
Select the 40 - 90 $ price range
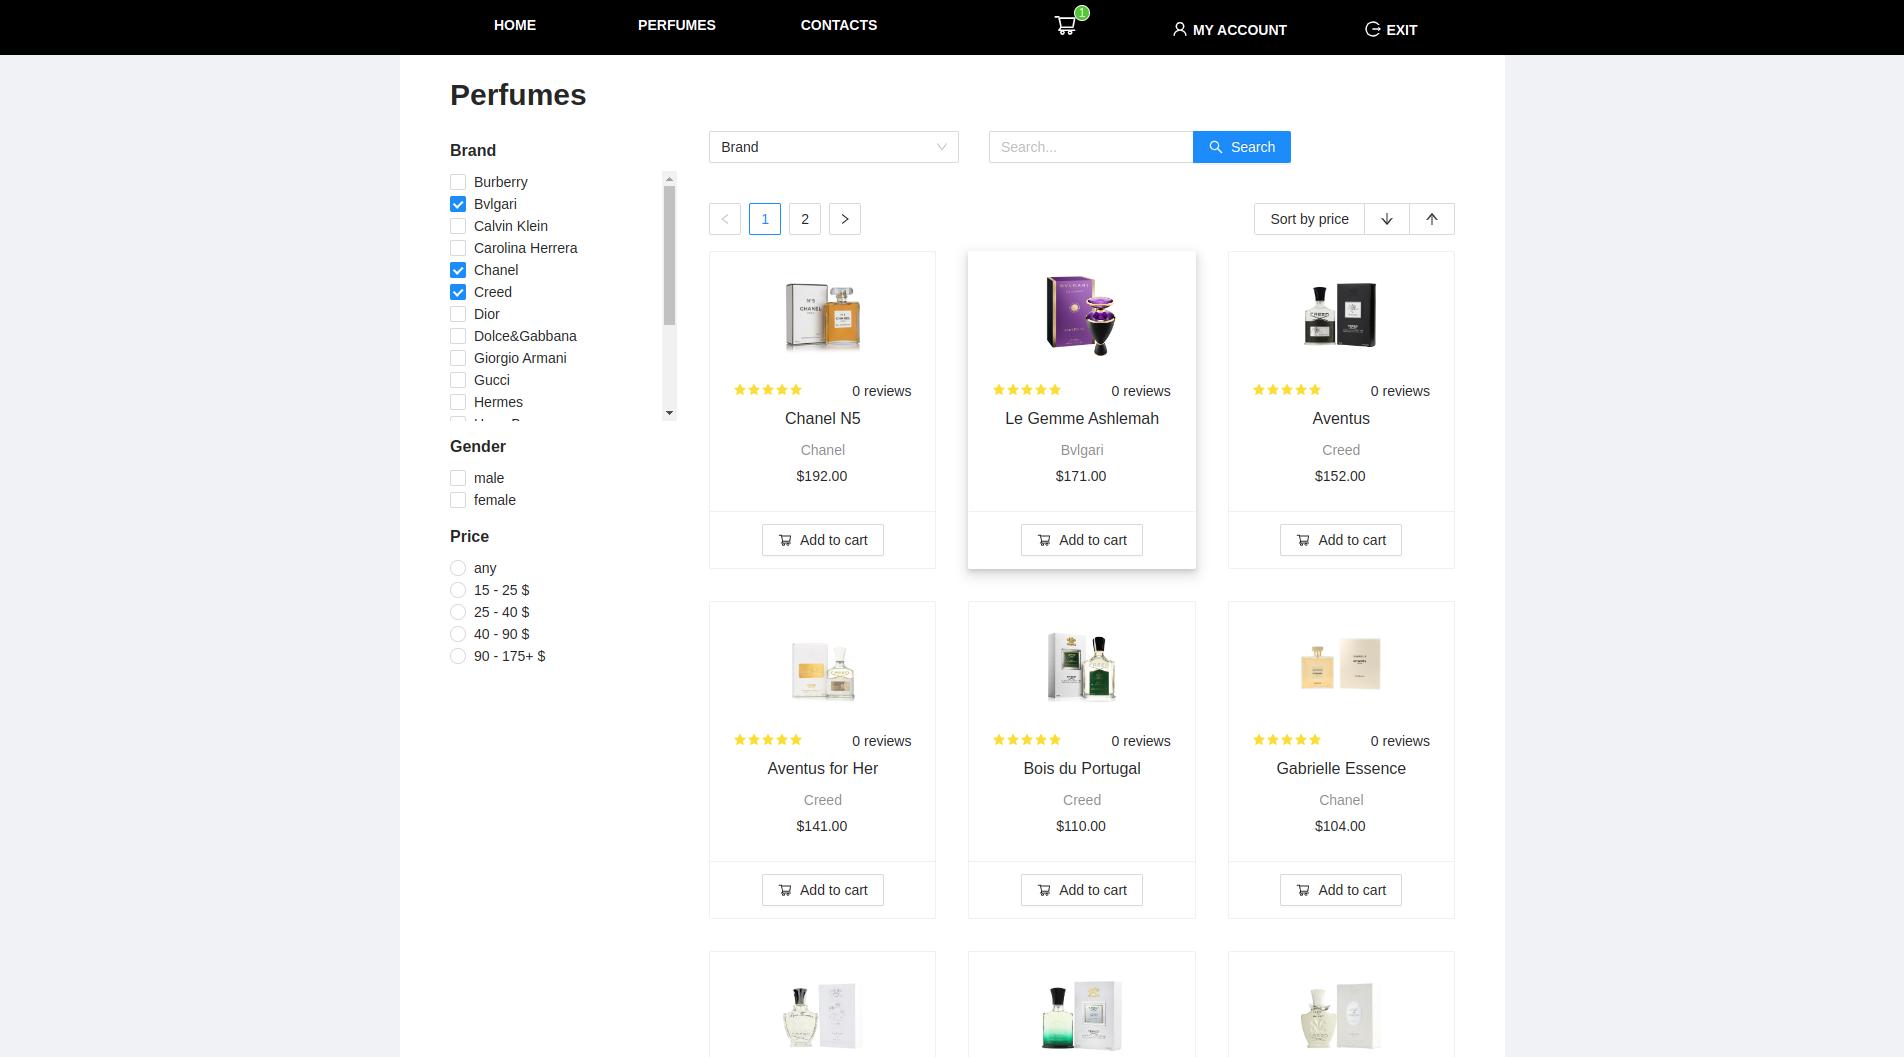pyautogui.click(x=458, y=634)
